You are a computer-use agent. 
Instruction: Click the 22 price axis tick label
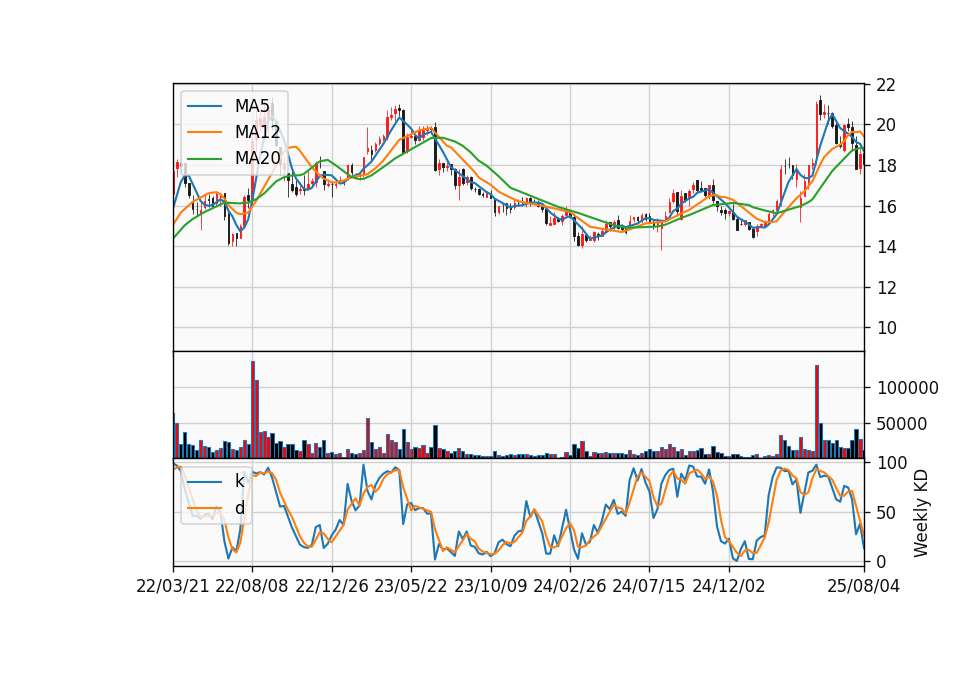886,85
